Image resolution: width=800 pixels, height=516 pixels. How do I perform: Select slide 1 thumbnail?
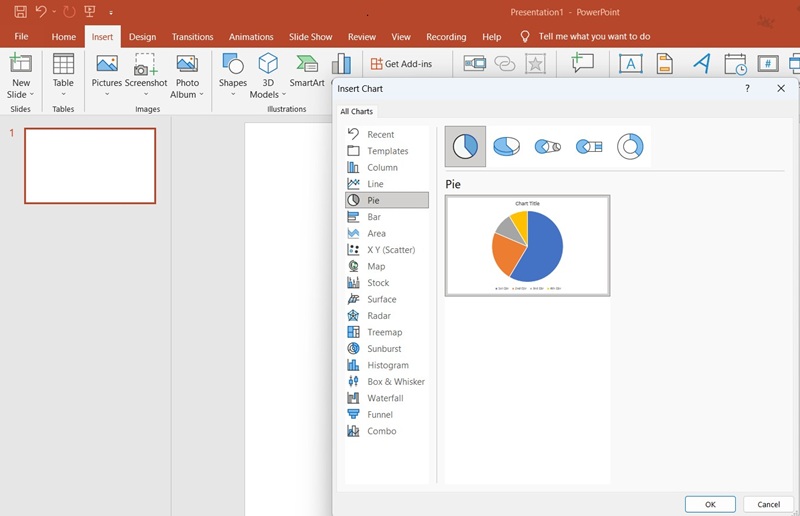tap(90, 166)
